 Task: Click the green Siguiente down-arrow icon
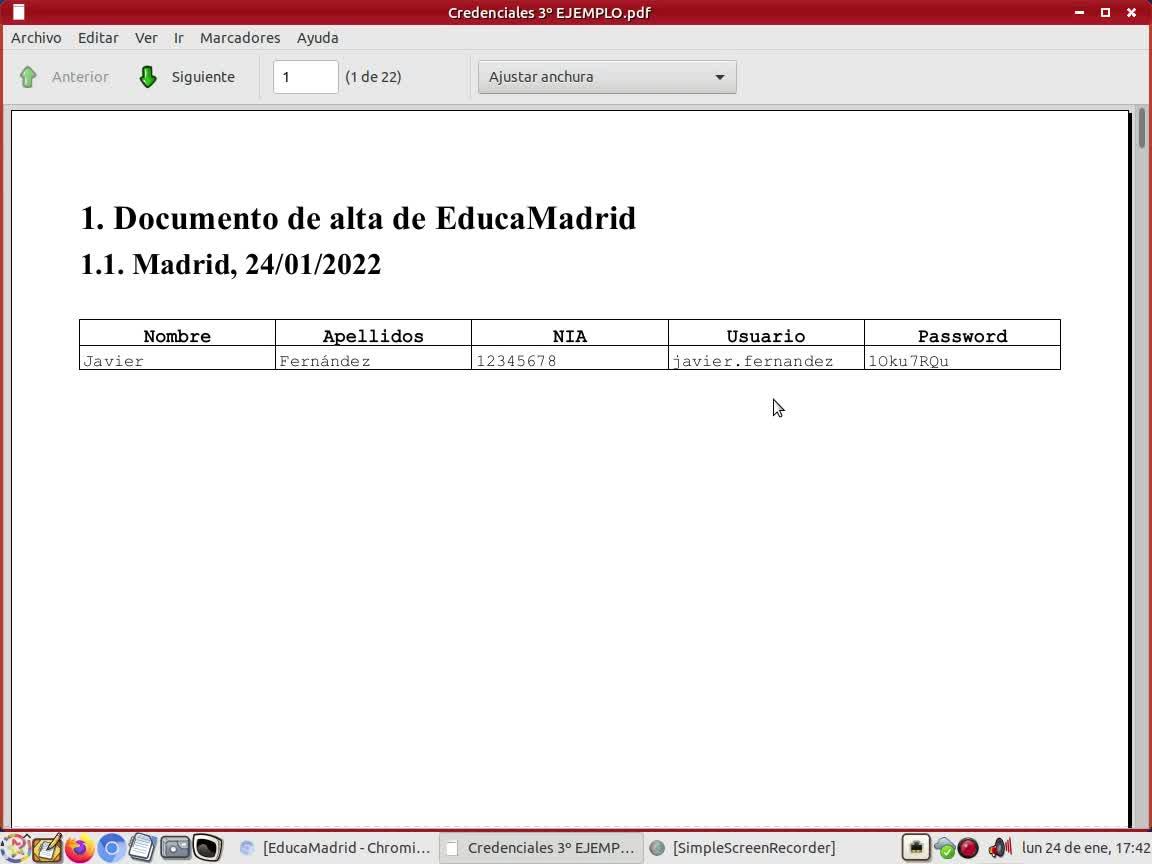click(148, 77)
